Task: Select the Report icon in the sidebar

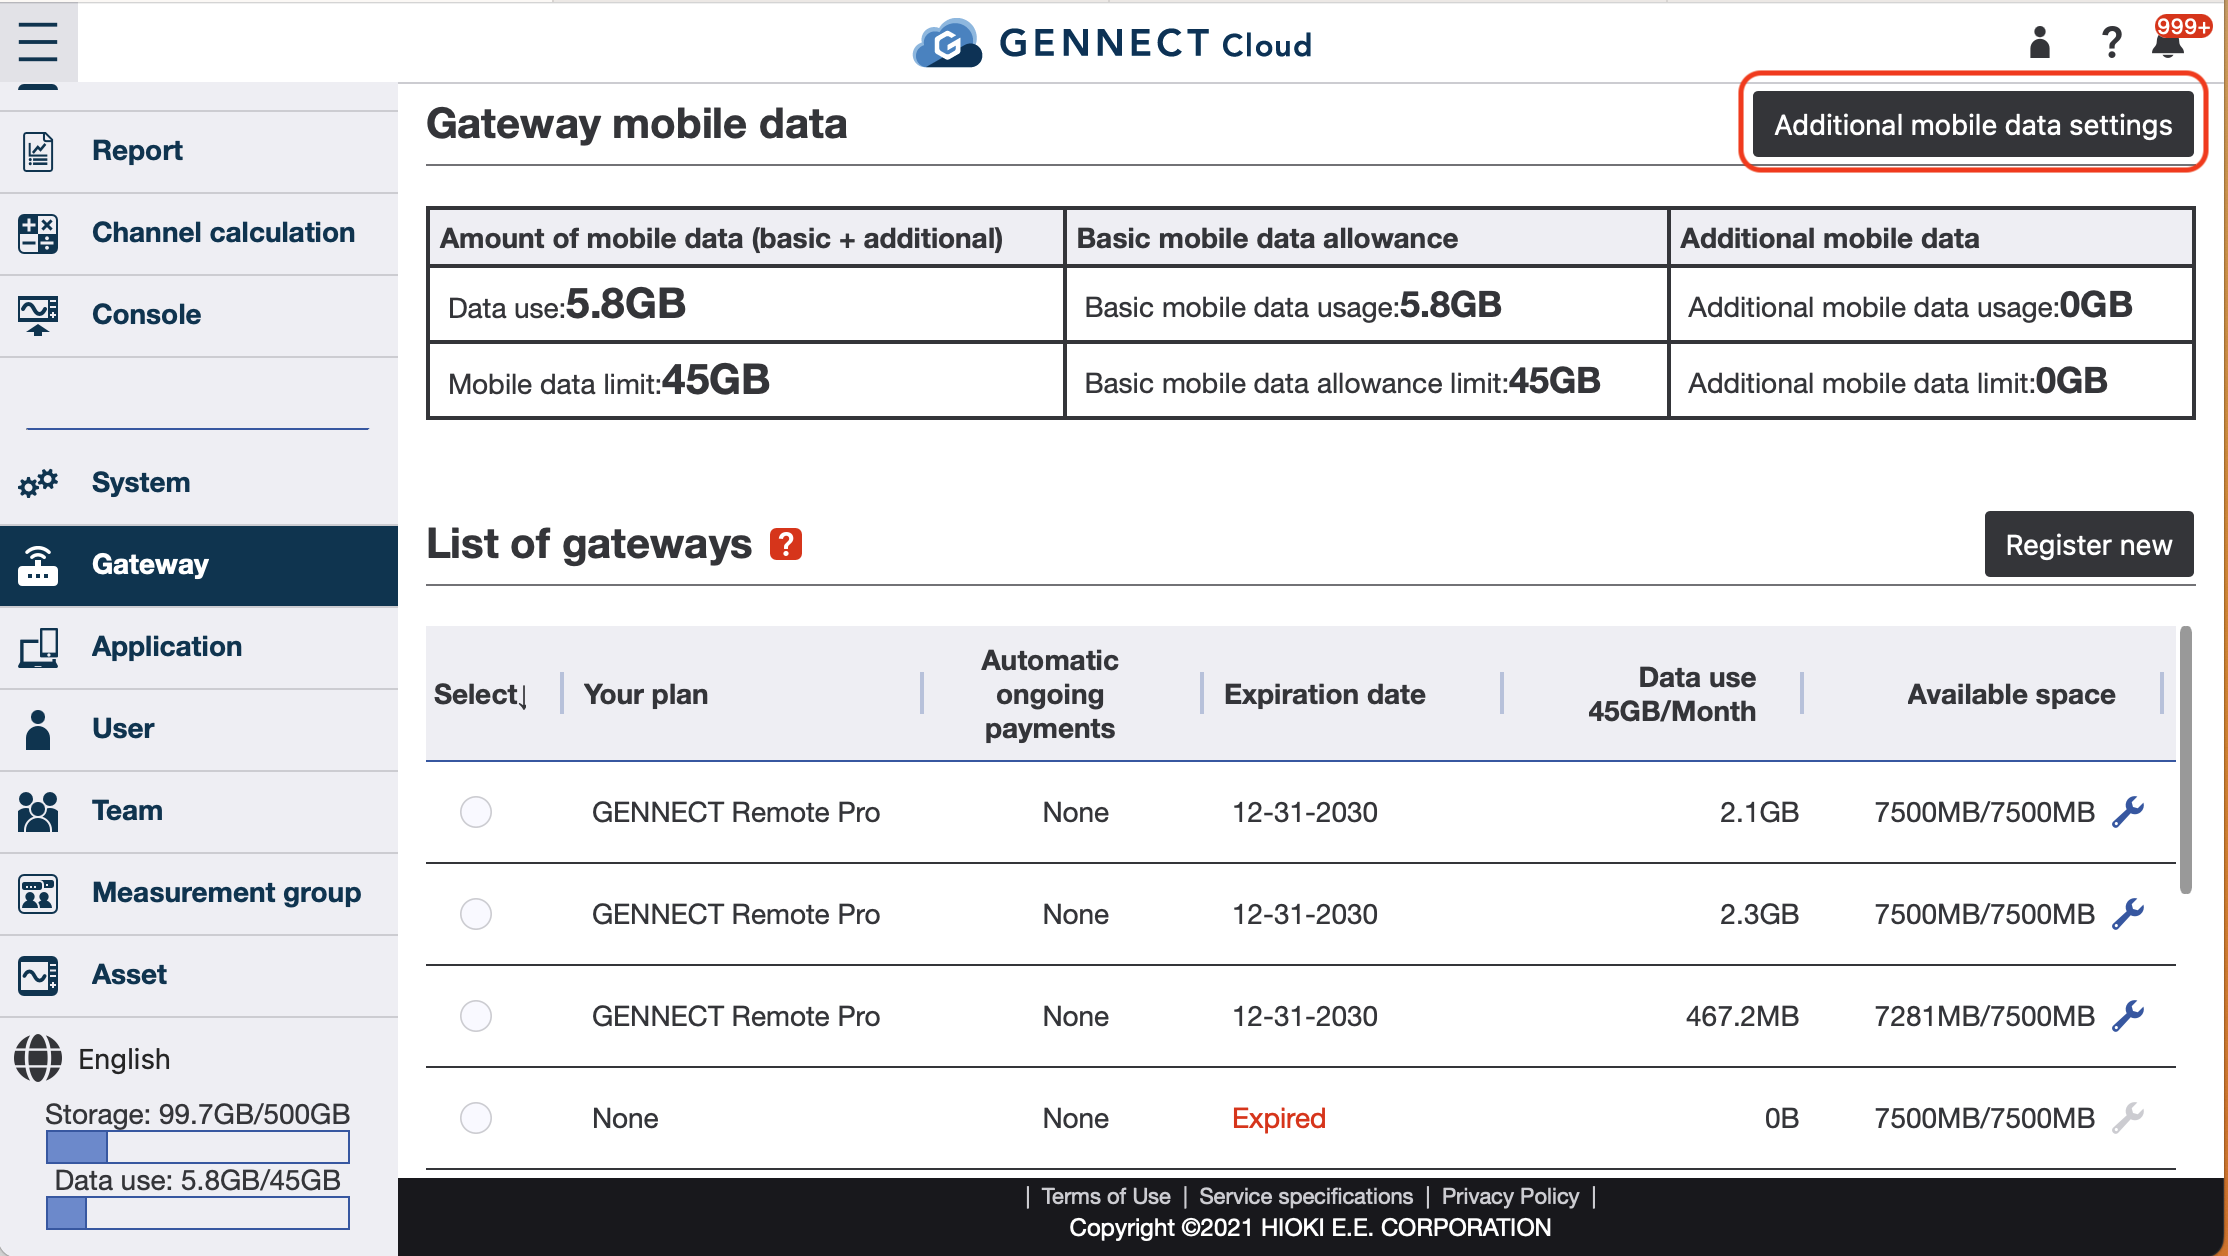Action: (x=38, y=150)
